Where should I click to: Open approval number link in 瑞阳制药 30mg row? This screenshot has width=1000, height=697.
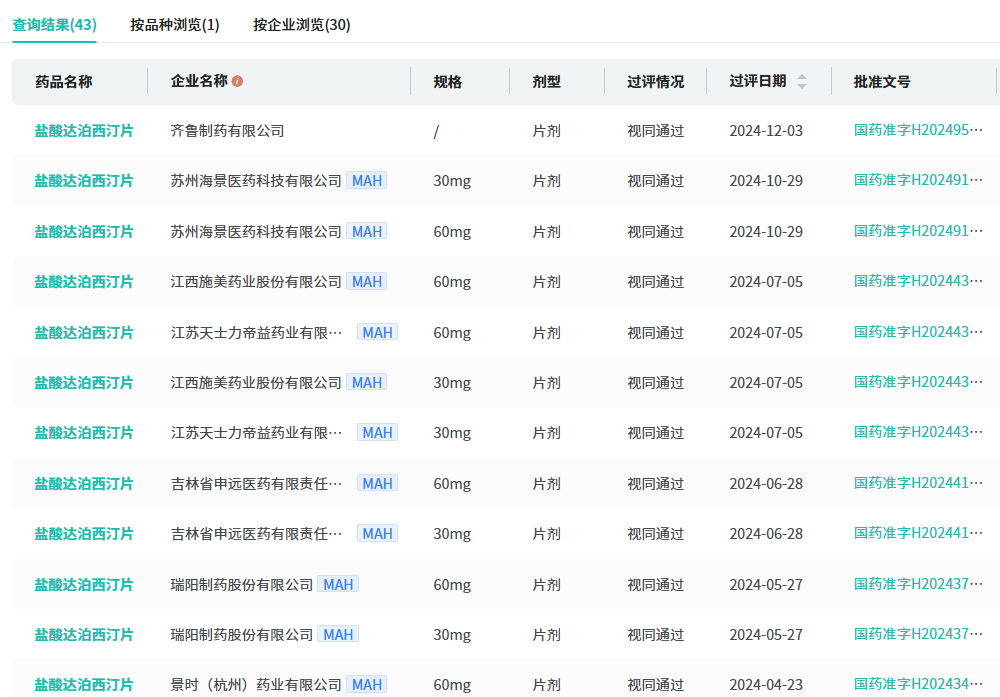pos(918,635)
